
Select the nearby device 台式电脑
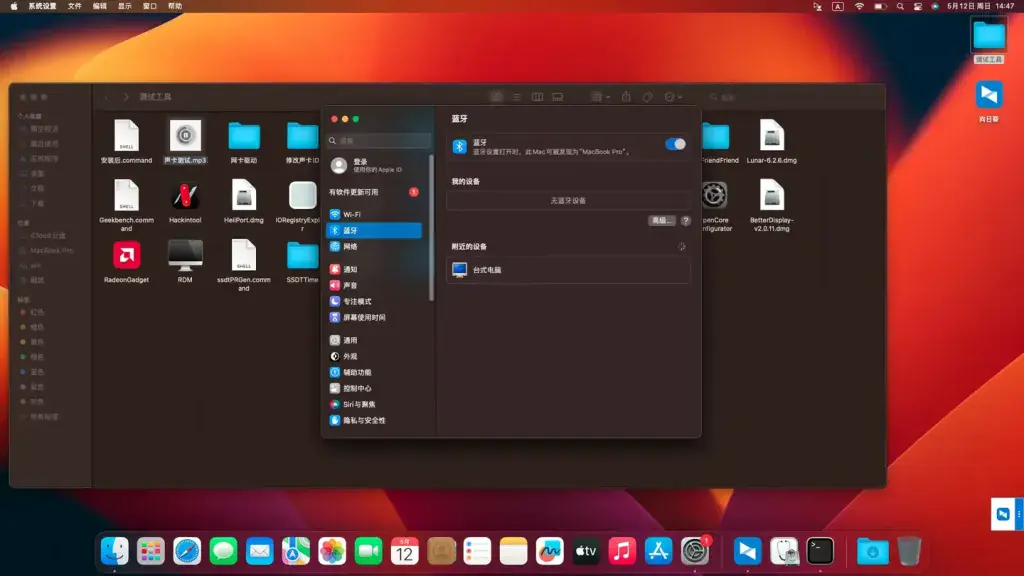(x=568, y=270)
